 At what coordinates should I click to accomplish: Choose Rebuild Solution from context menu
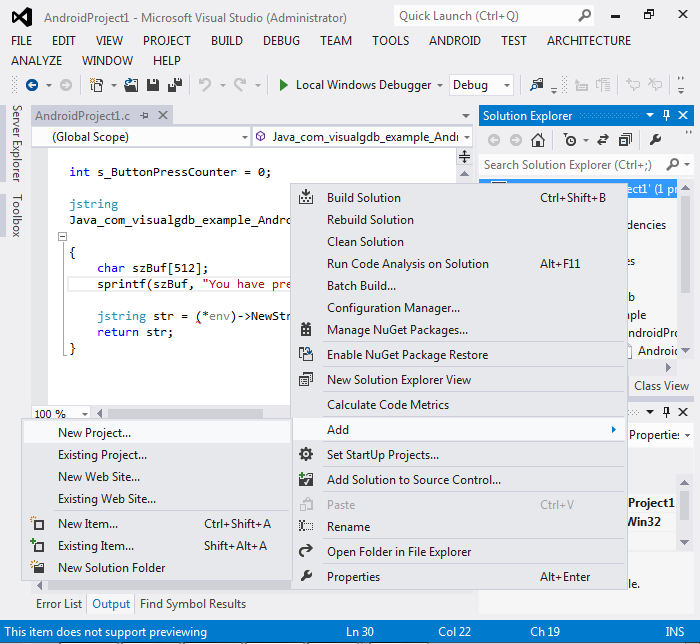pos(370,220)
